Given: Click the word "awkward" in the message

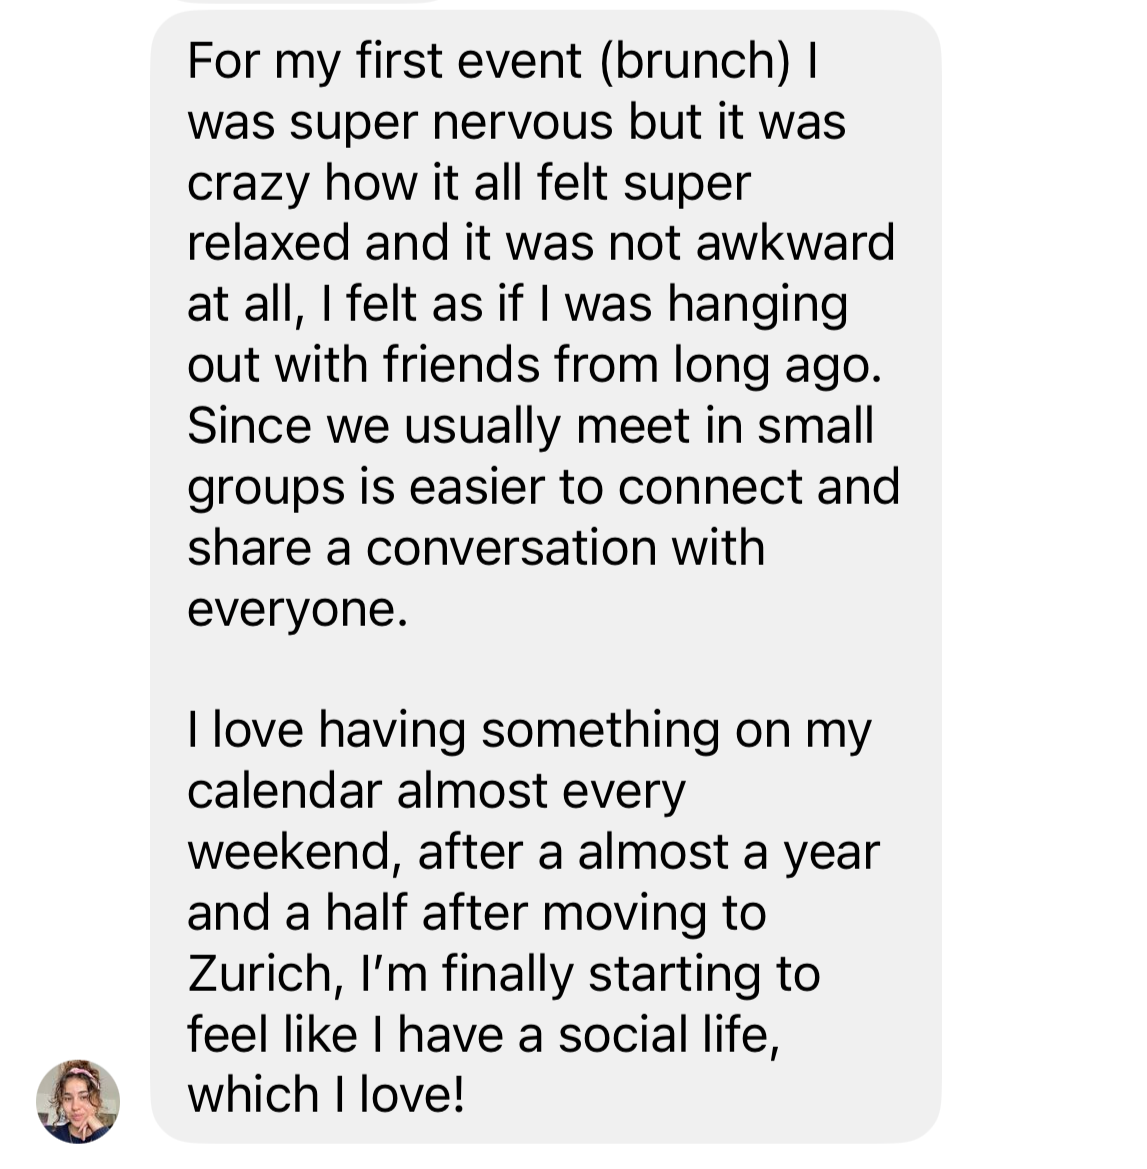Looking at the screenshot, I should 795,243.
